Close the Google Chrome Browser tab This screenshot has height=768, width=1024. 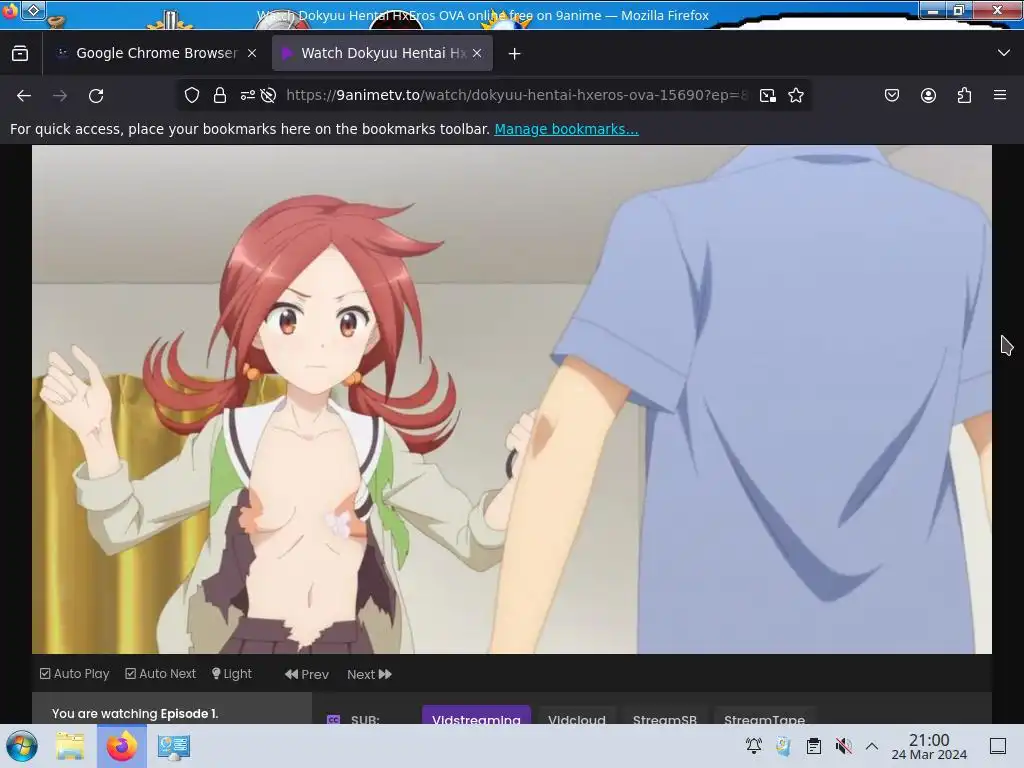[x=252, y=54]
